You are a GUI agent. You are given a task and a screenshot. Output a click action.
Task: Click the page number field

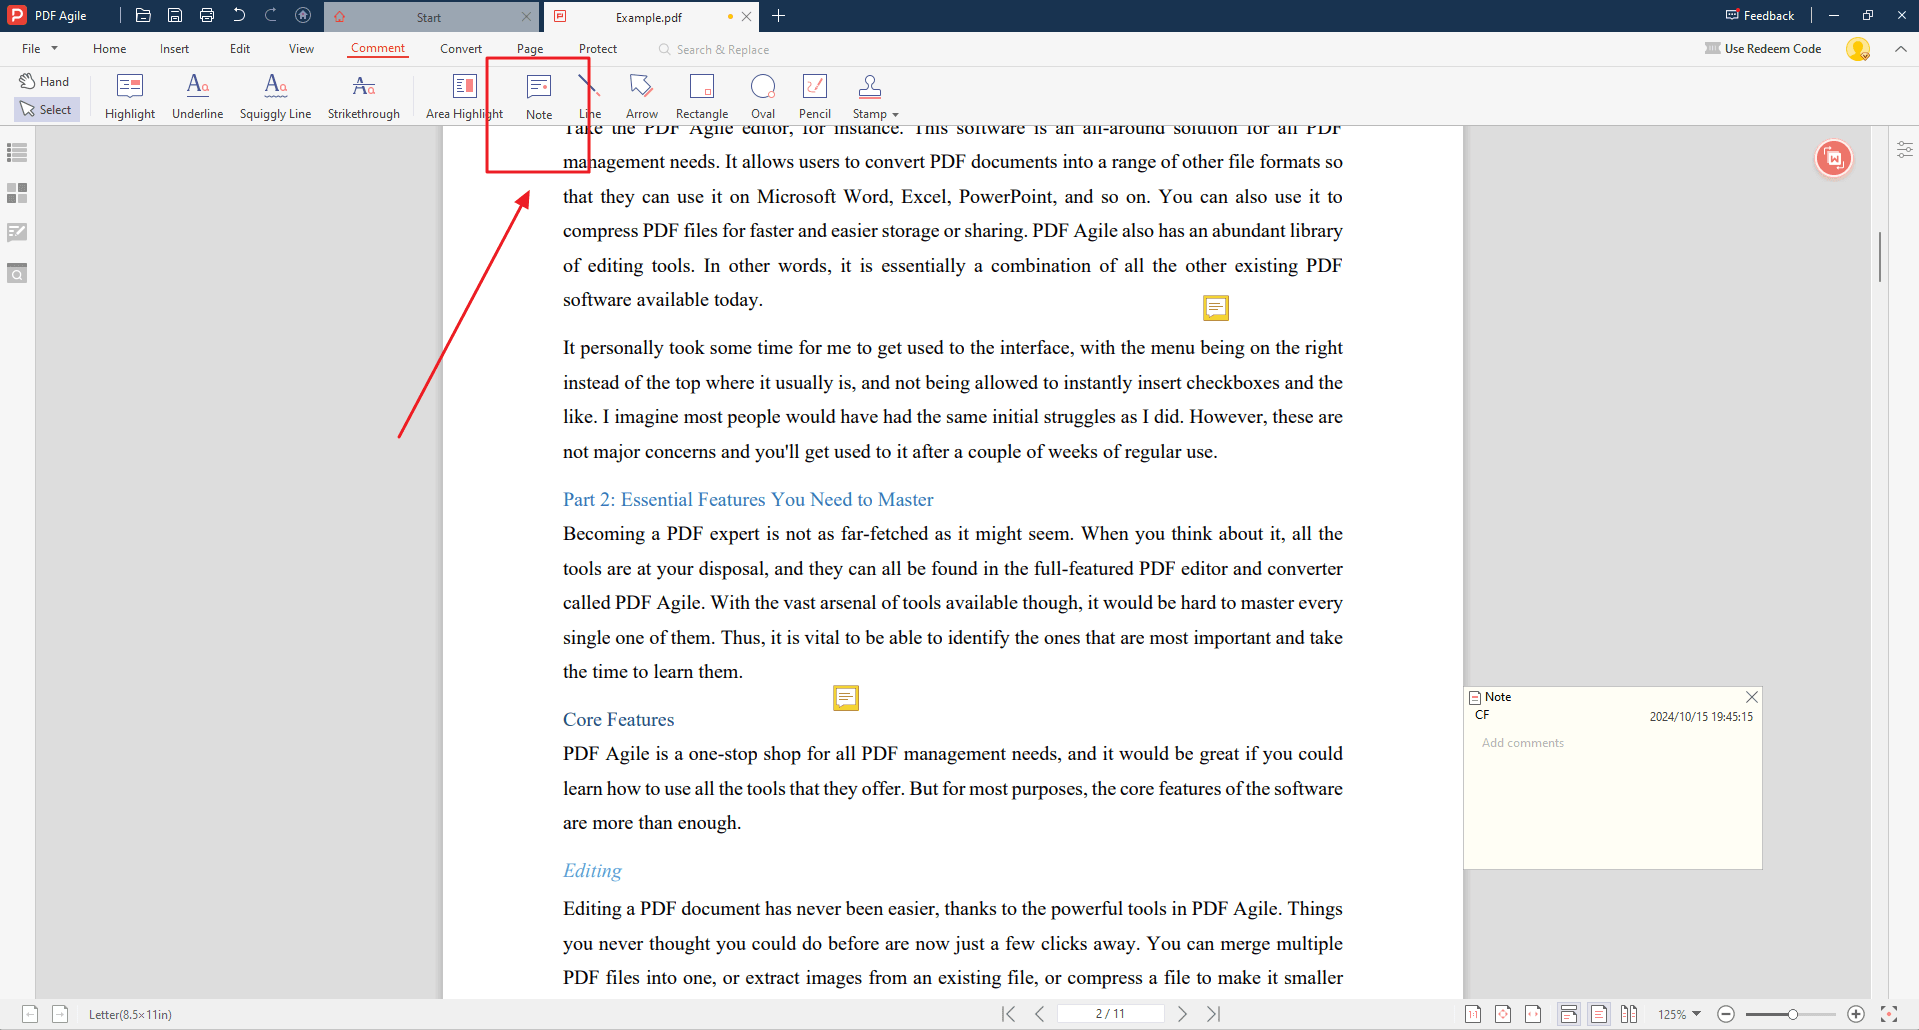click(1110, 1014)
